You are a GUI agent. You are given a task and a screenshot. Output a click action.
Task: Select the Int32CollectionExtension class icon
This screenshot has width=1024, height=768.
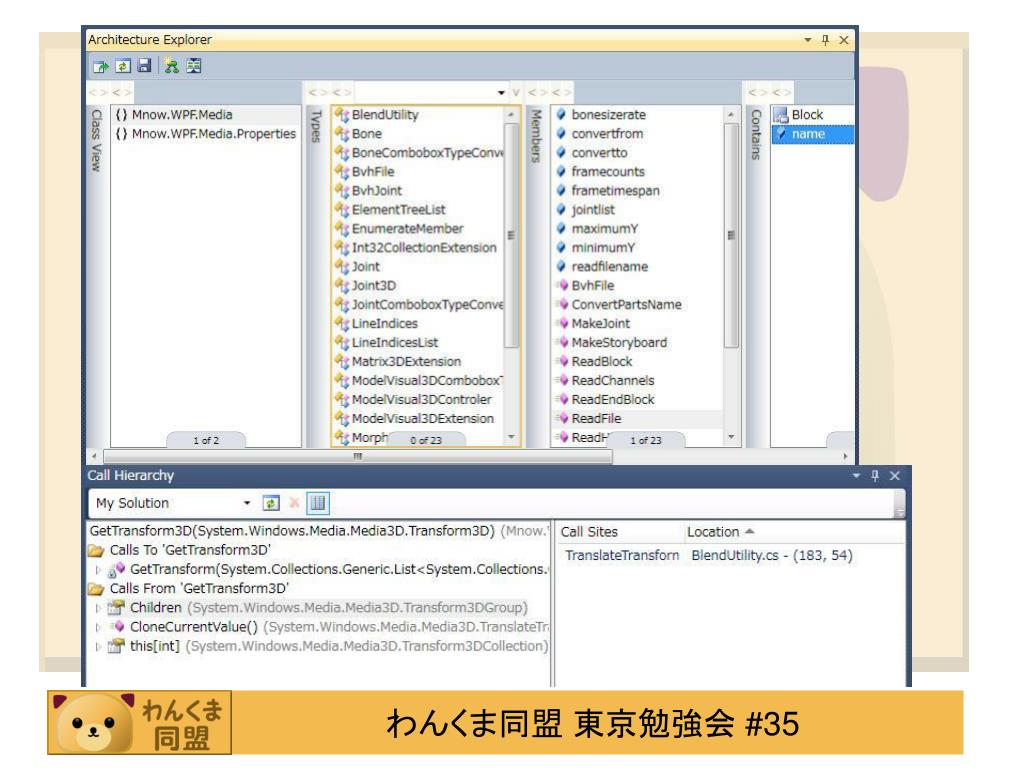click(x=342, y=248)
